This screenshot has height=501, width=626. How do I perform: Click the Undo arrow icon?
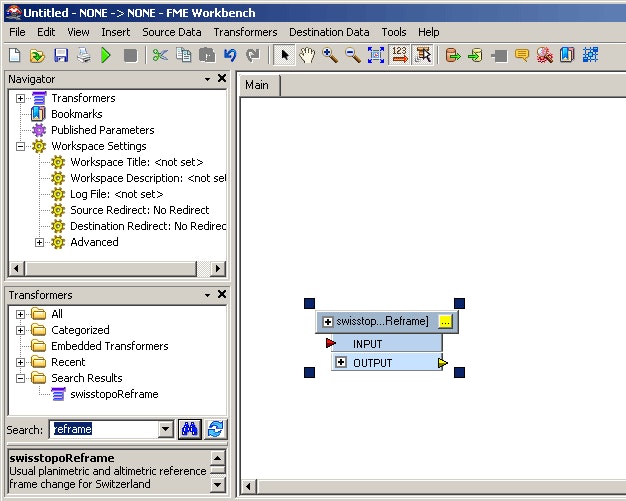coord(230,55)
